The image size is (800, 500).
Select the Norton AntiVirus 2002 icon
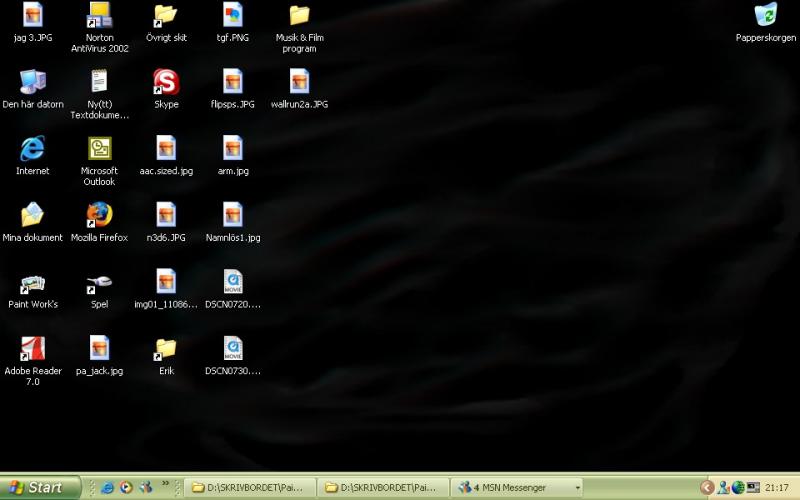pos(99,15)
